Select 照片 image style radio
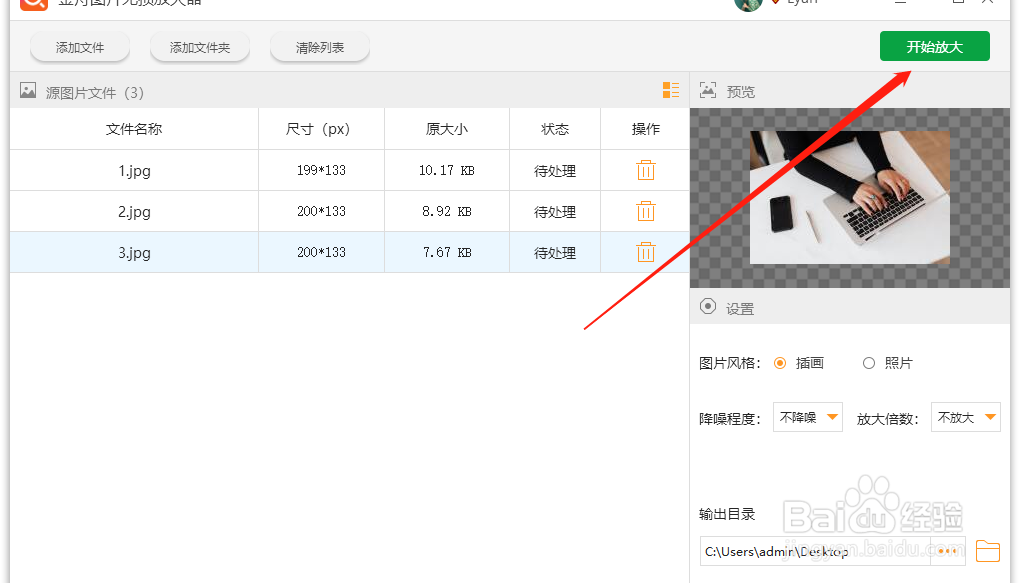The width and height of the screenshot is (1020, 584). [x=869, y=363]
